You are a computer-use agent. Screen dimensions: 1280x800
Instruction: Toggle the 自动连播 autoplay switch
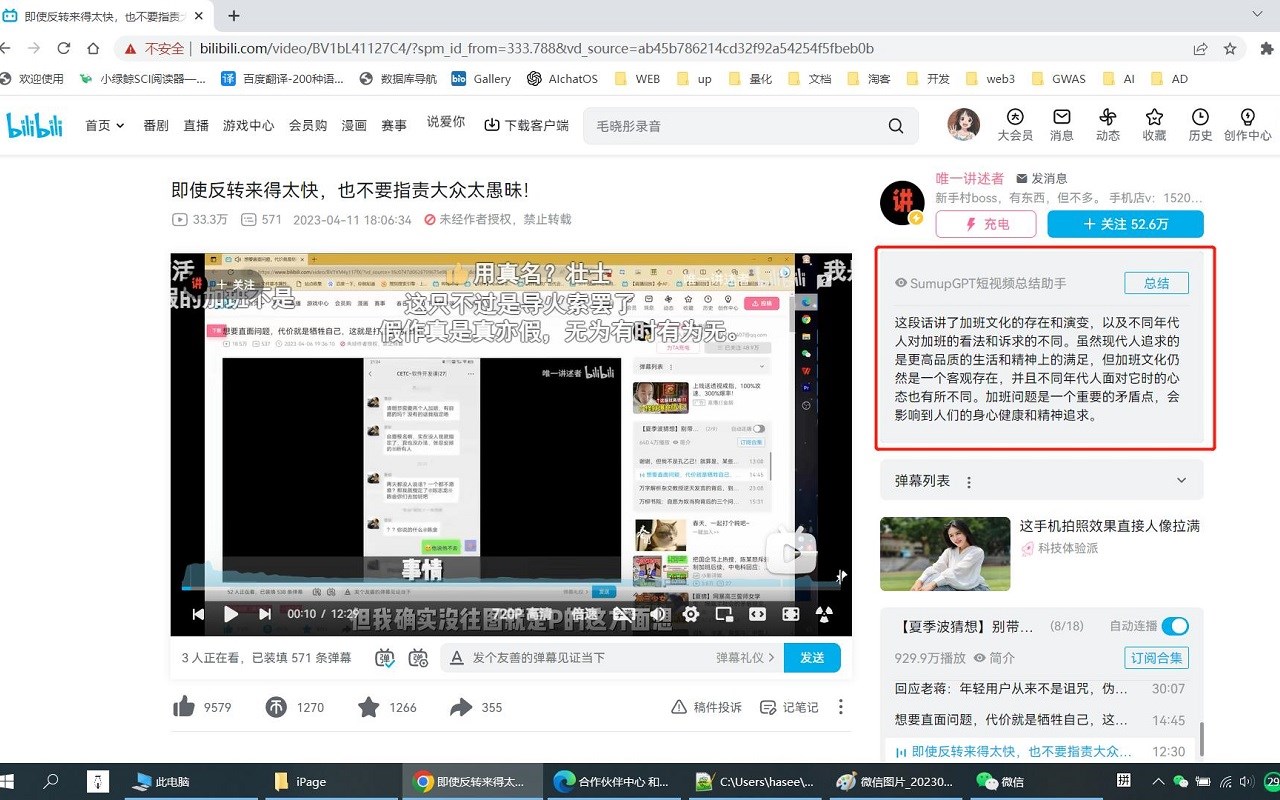pyautogui.click(x=1175, y=626)
